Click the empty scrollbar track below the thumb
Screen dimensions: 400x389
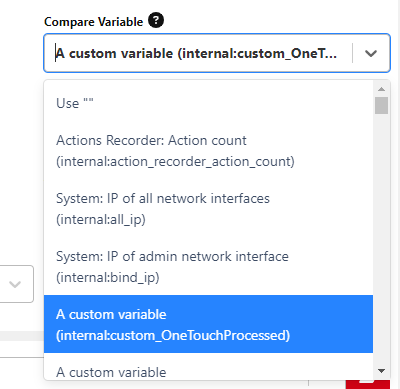pos(381,240)
